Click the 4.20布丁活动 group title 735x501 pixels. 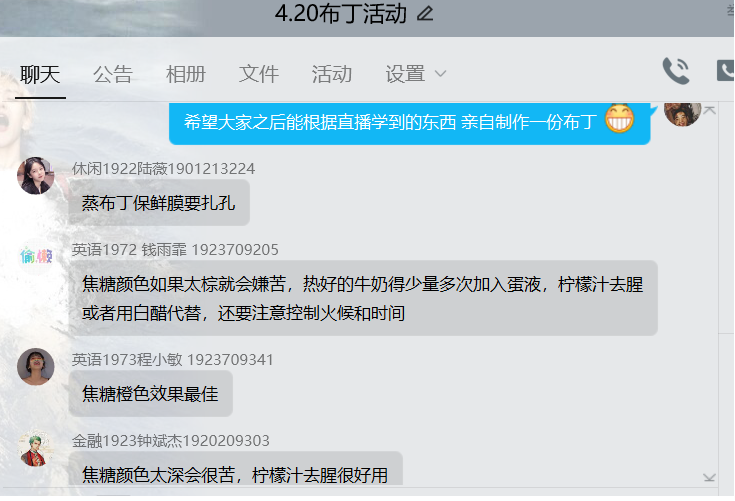click(341, 13)
